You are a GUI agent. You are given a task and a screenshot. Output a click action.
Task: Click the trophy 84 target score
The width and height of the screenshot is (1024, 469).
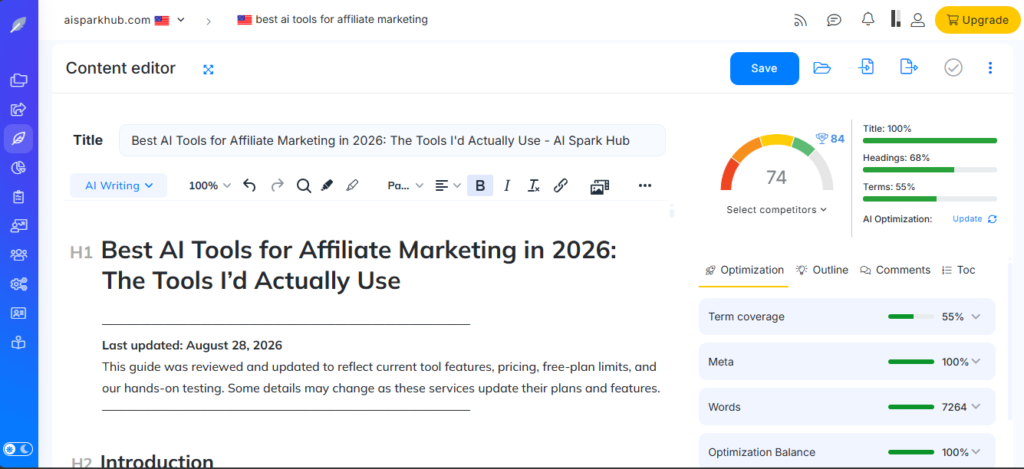coord(830,138)
